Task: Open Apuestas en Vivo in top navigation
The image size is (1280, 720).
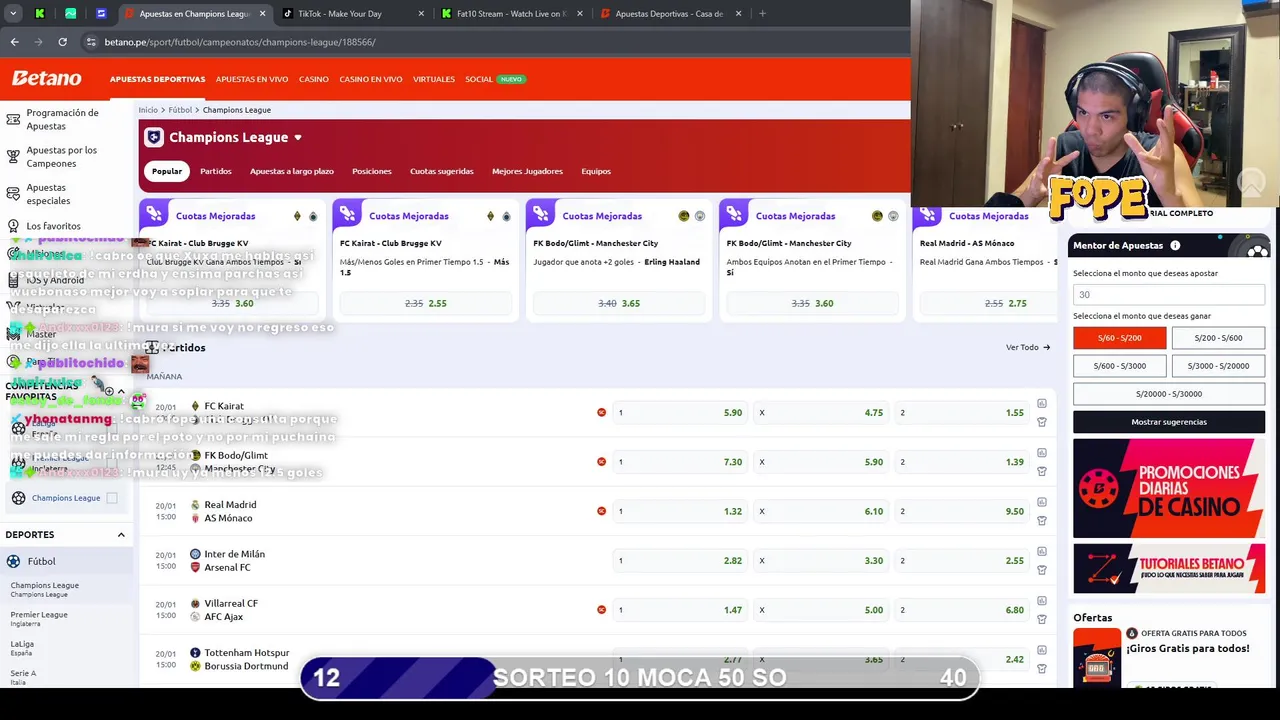Action: point(252,79)
